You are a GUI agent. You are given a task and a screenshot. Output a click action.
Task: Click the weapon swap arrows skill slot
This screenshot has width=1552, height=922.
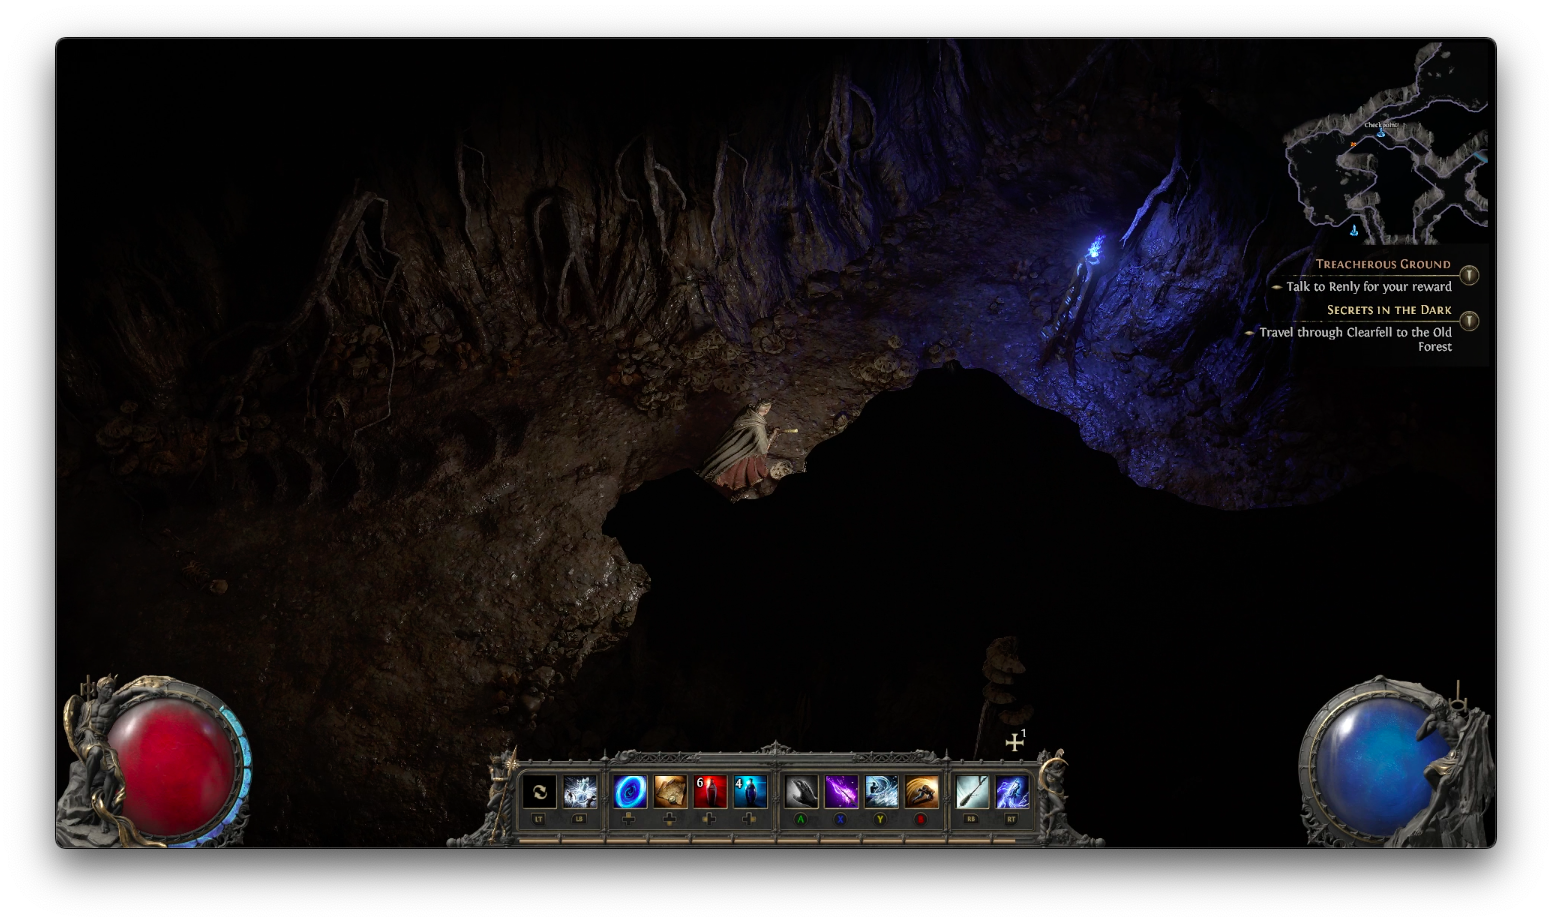539,792
